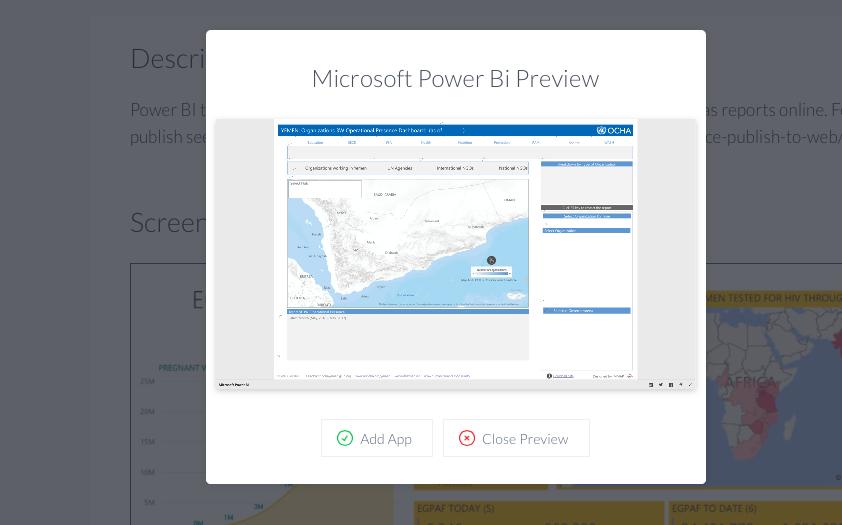The height and width of the screenshot is (525, 842).
Task: Click the Microsoft Power Bi Preview title
Action: (455, 79)
